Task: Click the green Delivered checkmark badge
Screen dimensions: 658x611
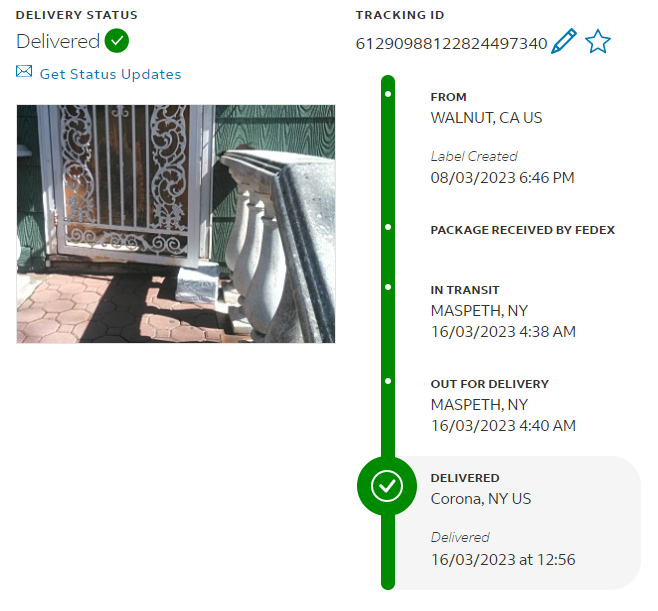Action: [117, 41]
